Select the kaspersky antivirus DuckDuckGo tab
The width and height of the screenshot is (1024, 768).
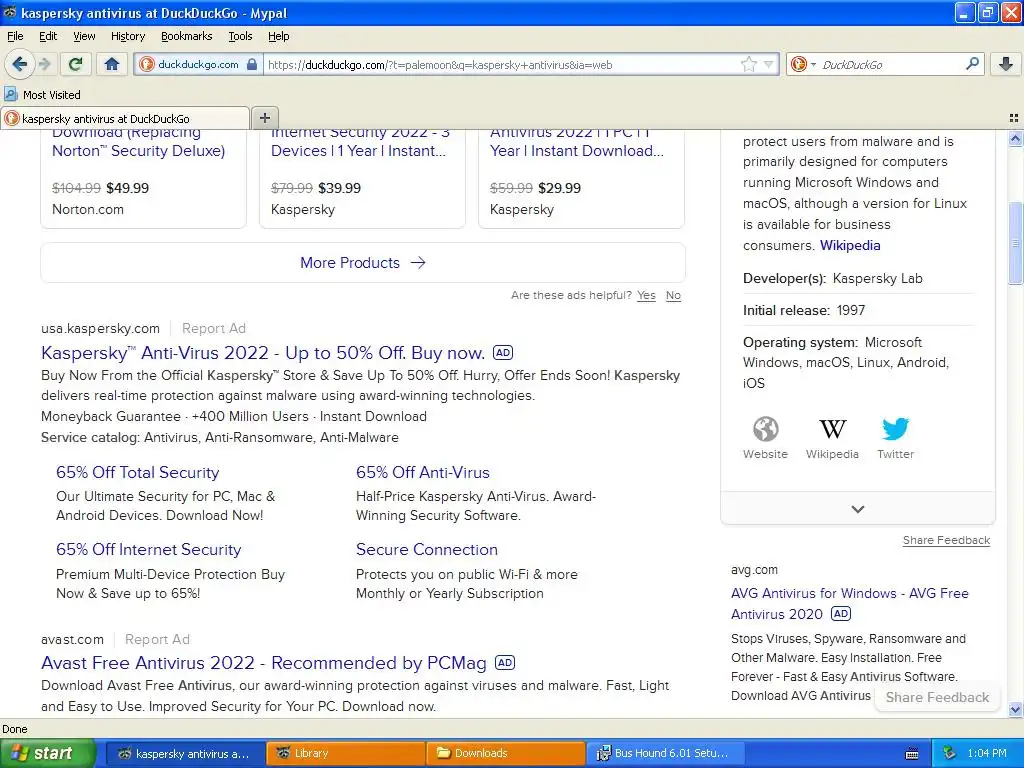[x=125, y=118]
